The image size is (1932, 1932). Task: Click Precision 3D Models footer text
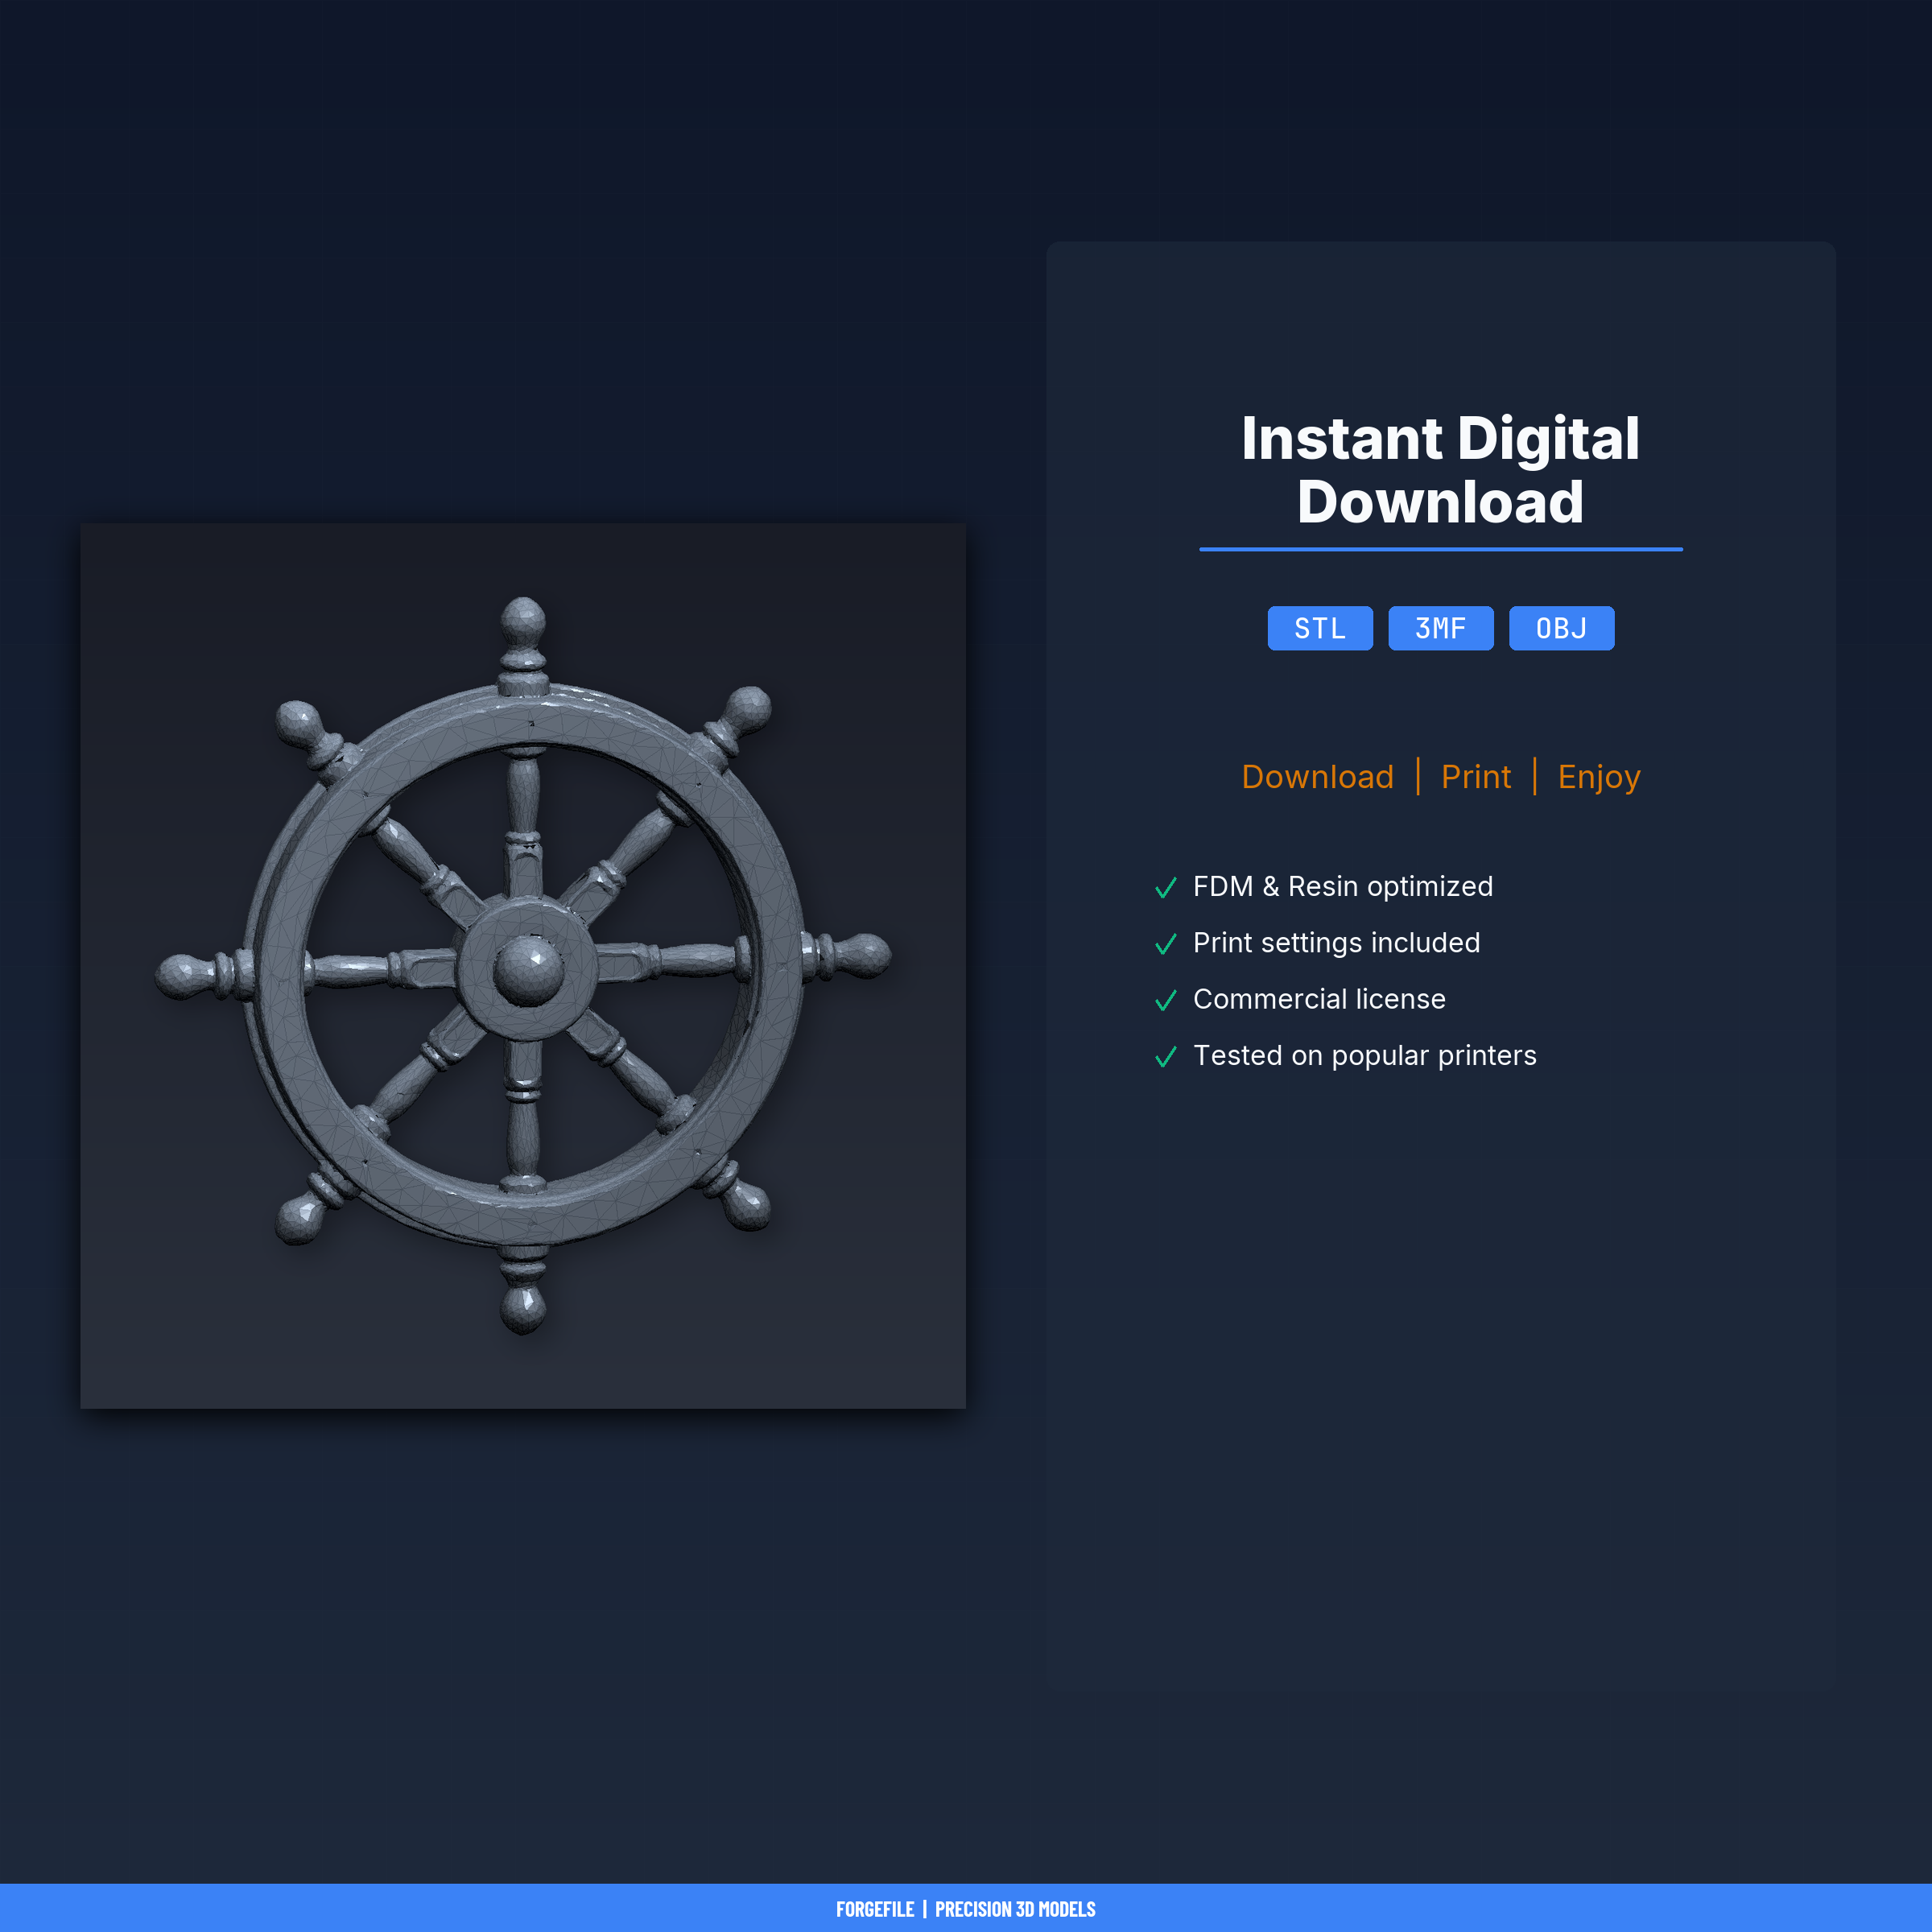point(1015,1909)
